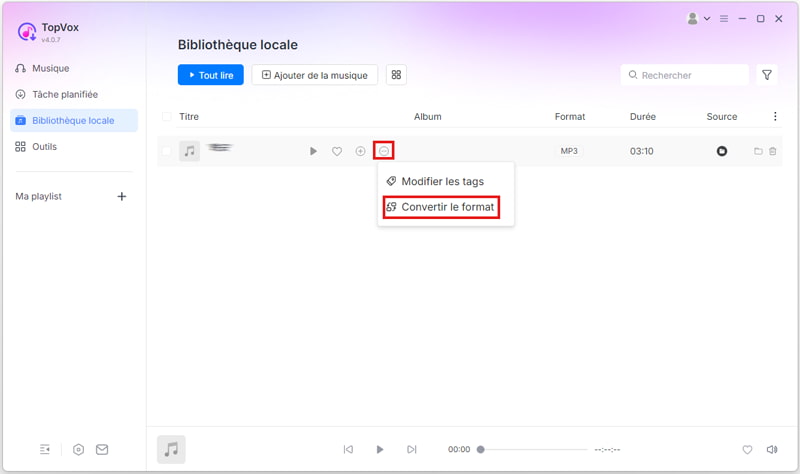Image resolution: width=800 pixels, height=474 pixels.
Task: Open the column options three-dot menu
Action: point(775,117)
